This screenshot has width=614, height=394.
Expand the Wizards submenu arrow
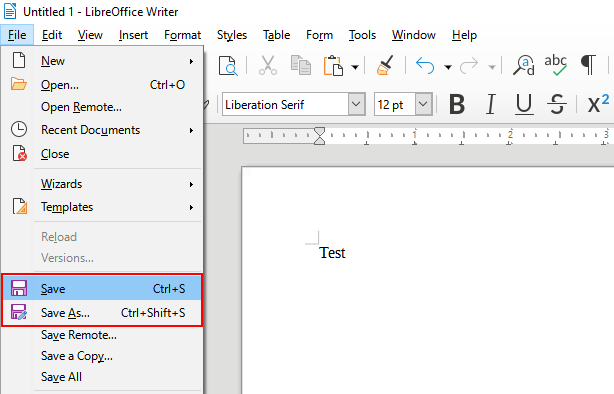[191, 184]
